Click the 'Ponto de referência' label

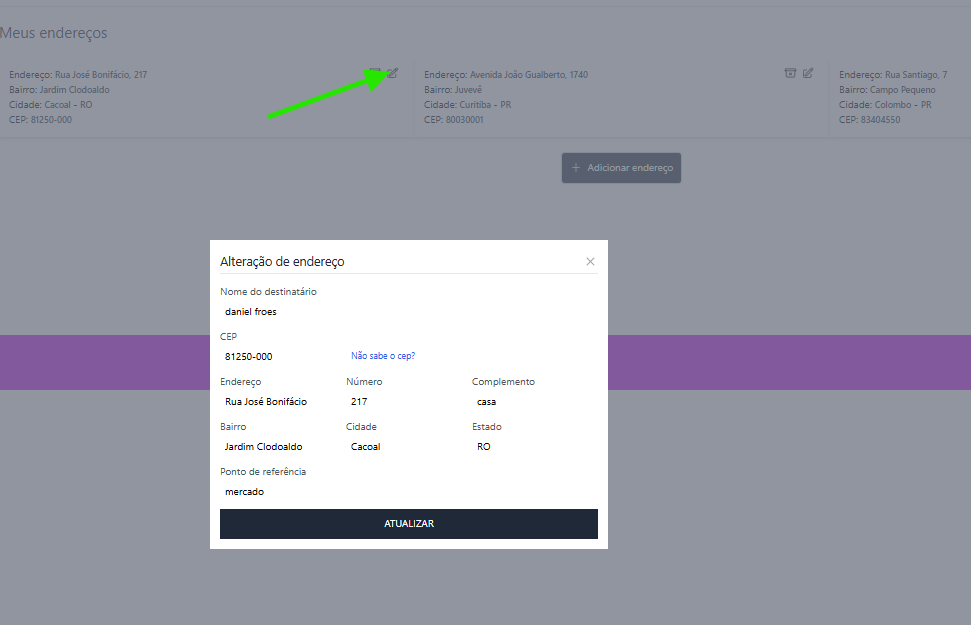263,472
